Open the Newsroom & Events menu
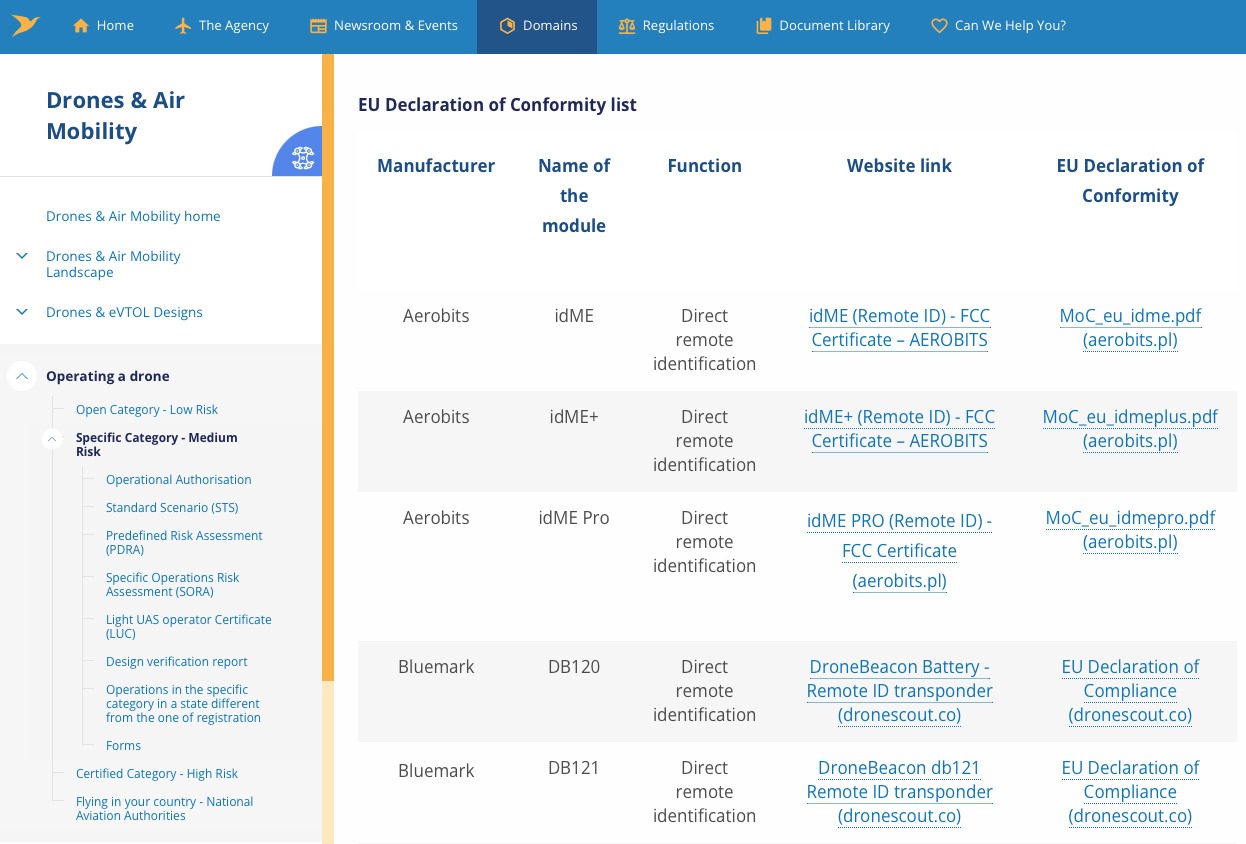The width and height of the screenshot is (1246, 844). (384, 26)
